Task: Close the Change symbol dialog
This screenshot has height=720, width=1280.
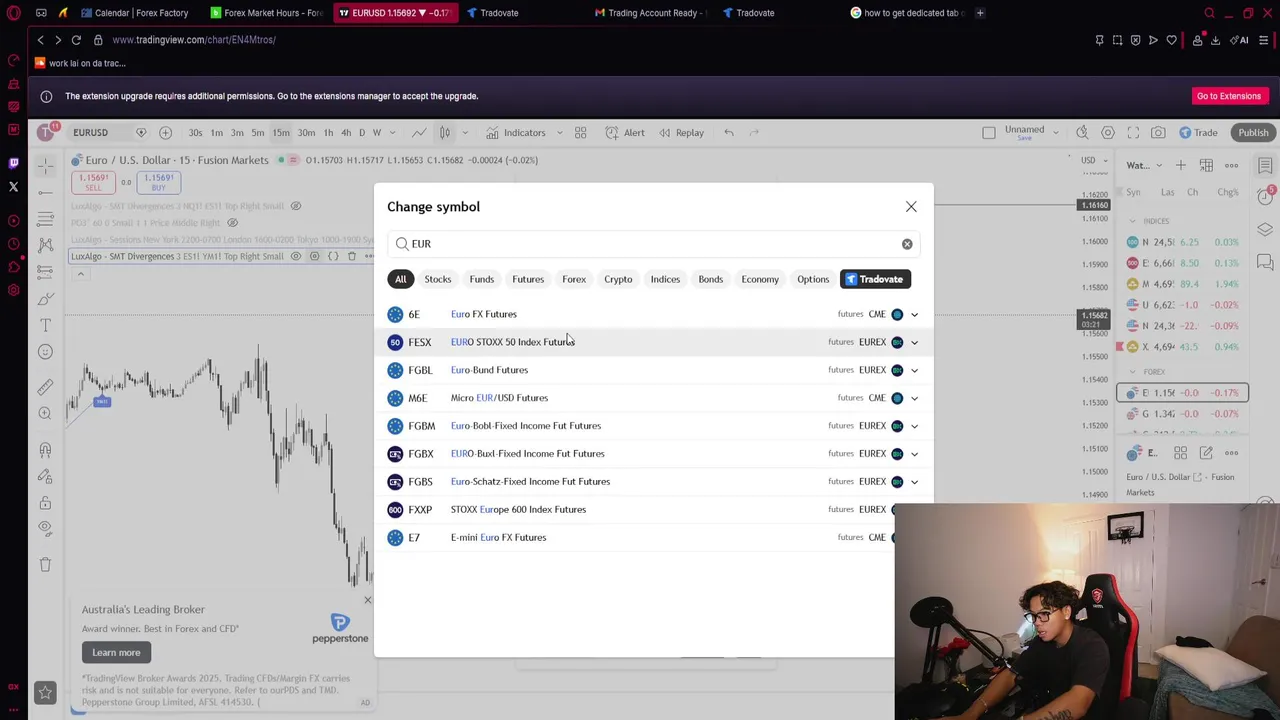Action: [x=911, y=207]
